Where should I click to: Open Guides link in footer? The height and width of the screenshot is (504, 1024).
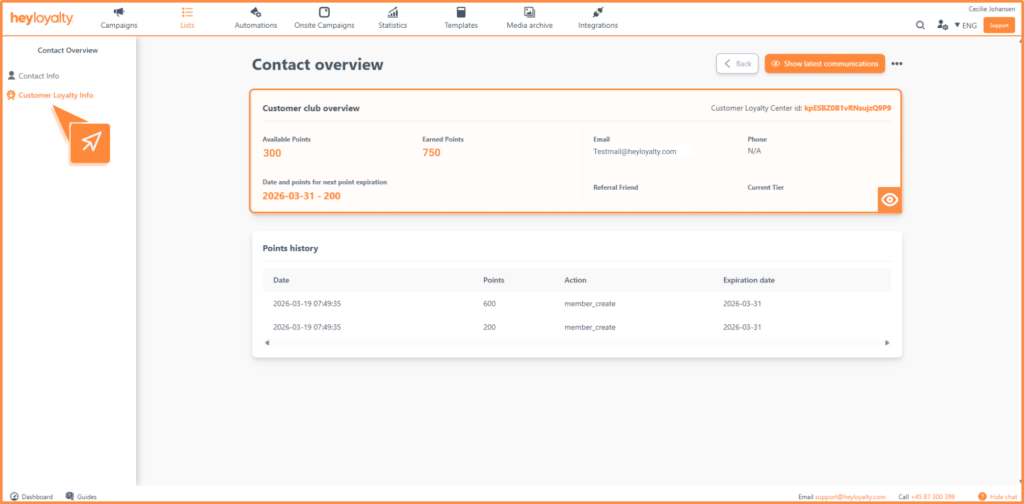(x=87, y=497)
